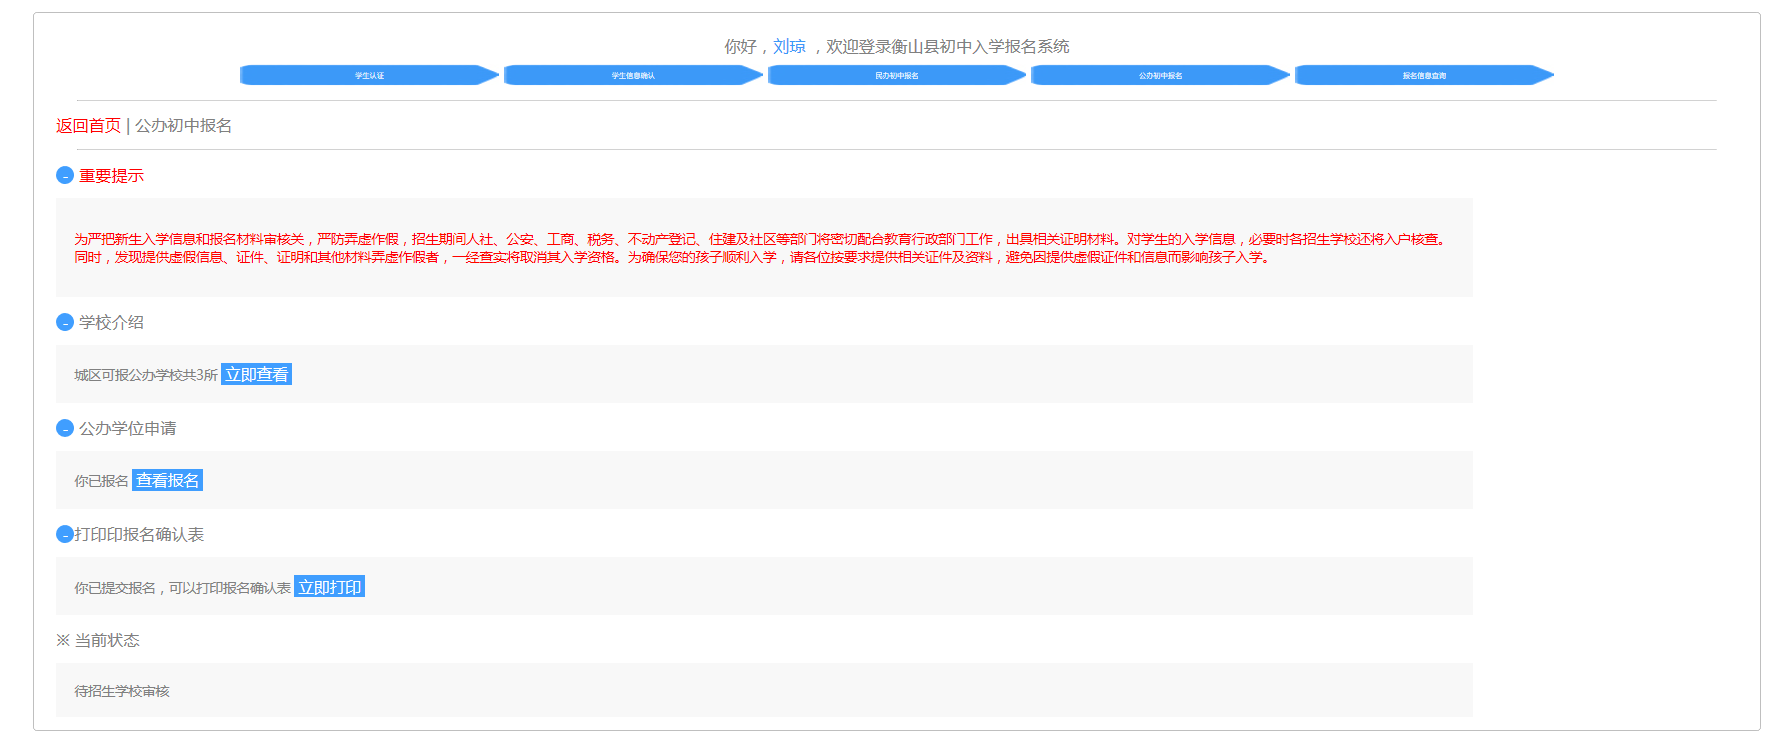Toggle the circle icon next to 公办学位申请
Screen dimensions: 1778x745
[x=65, y=429]
